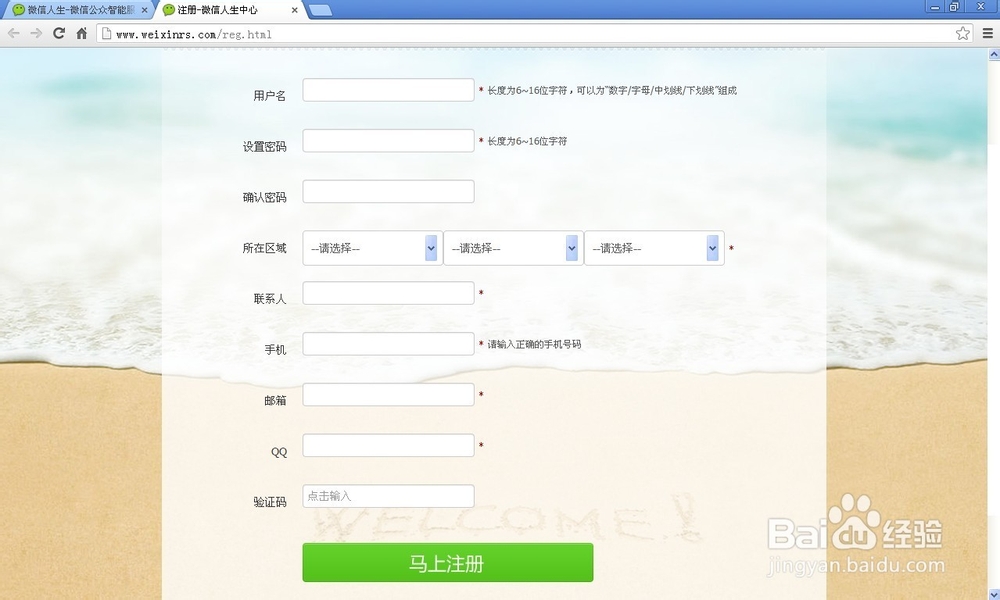
Task: Click the bookmark star in address bar
Action: coord(962,32)
